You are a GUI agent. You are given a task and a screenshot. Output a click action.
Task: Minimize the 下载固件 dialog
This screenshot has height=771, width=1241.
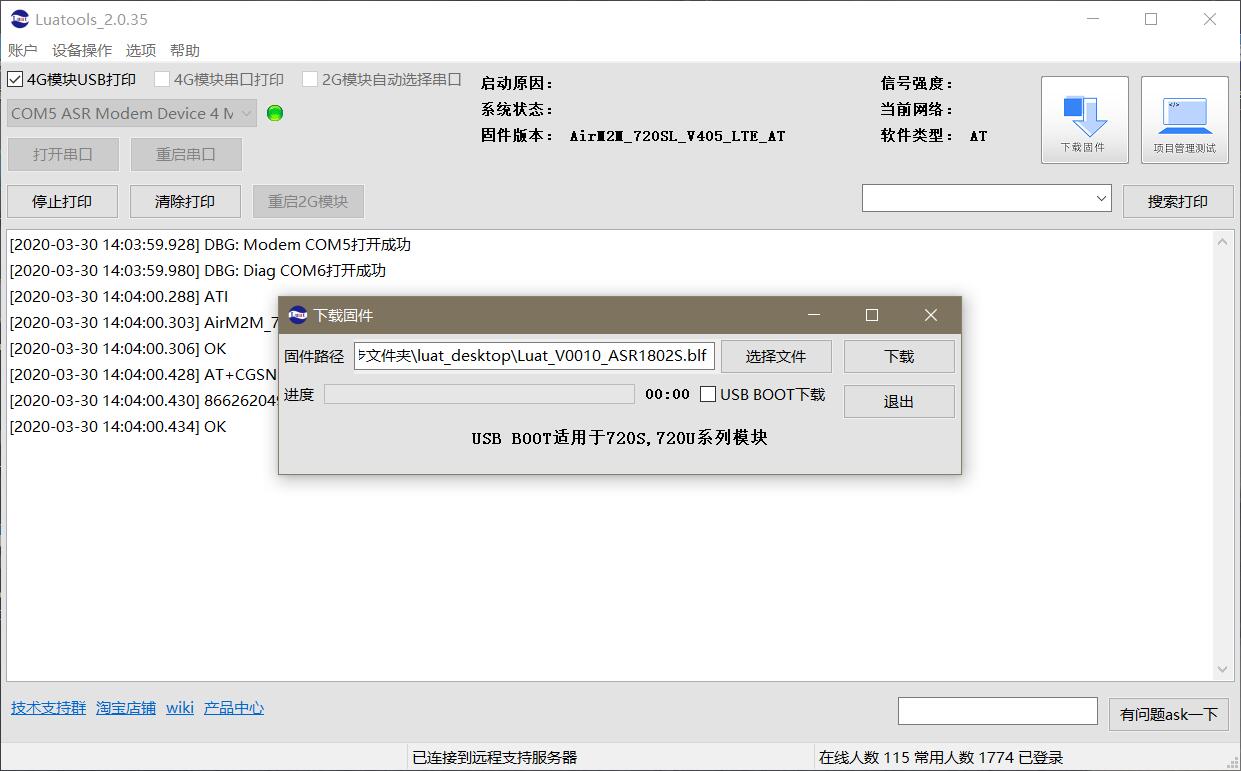coord(814,315)
